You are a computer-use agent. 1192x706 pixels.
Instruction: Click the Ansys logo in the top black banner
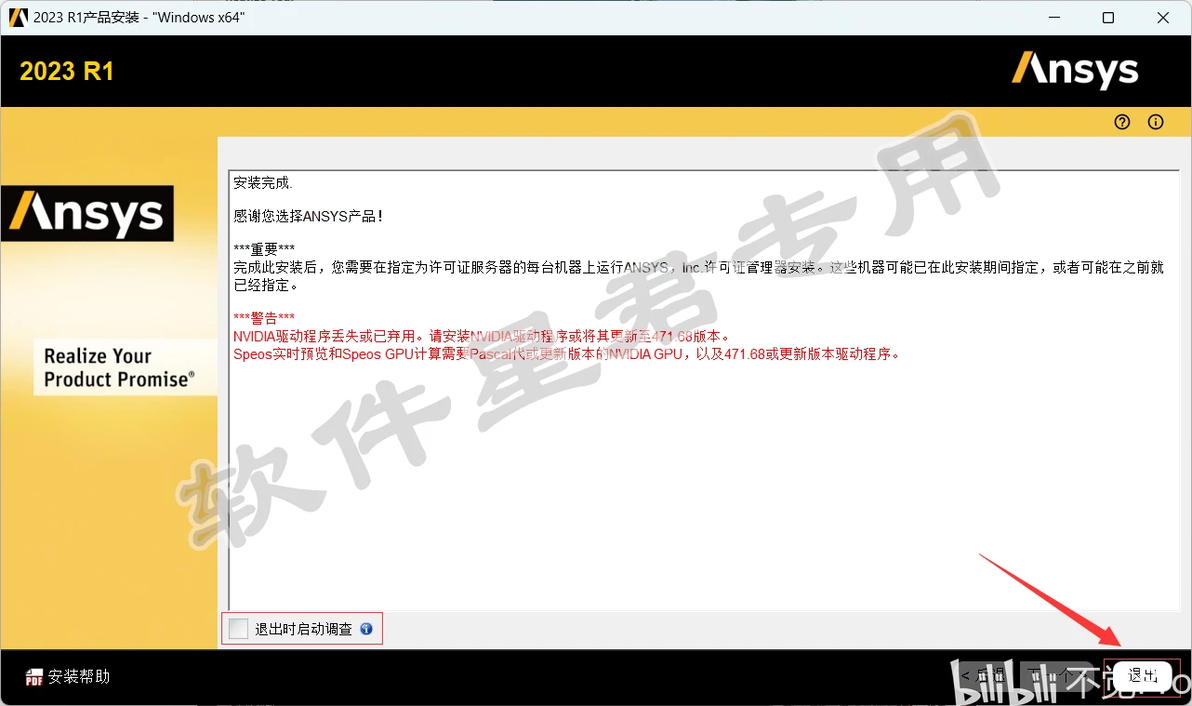click(1075, 70)
